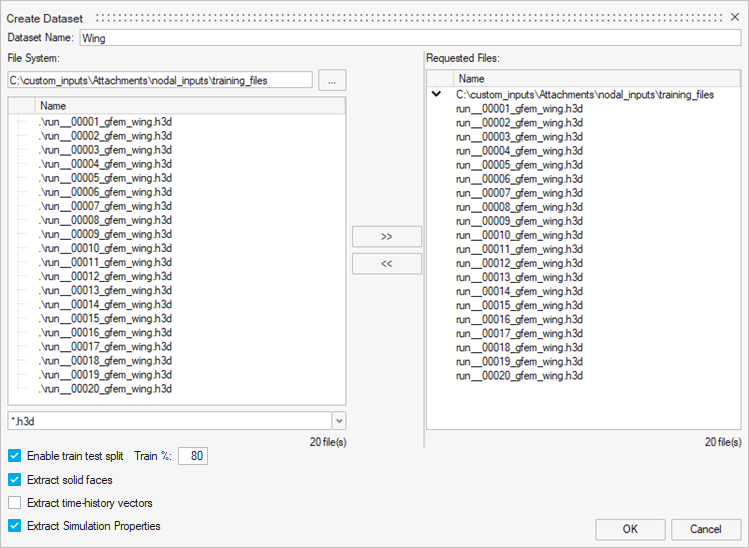Select .\run__00020_gfem_wing.h3d in File System list
749x548 pixels.
(x=105, y=389)
